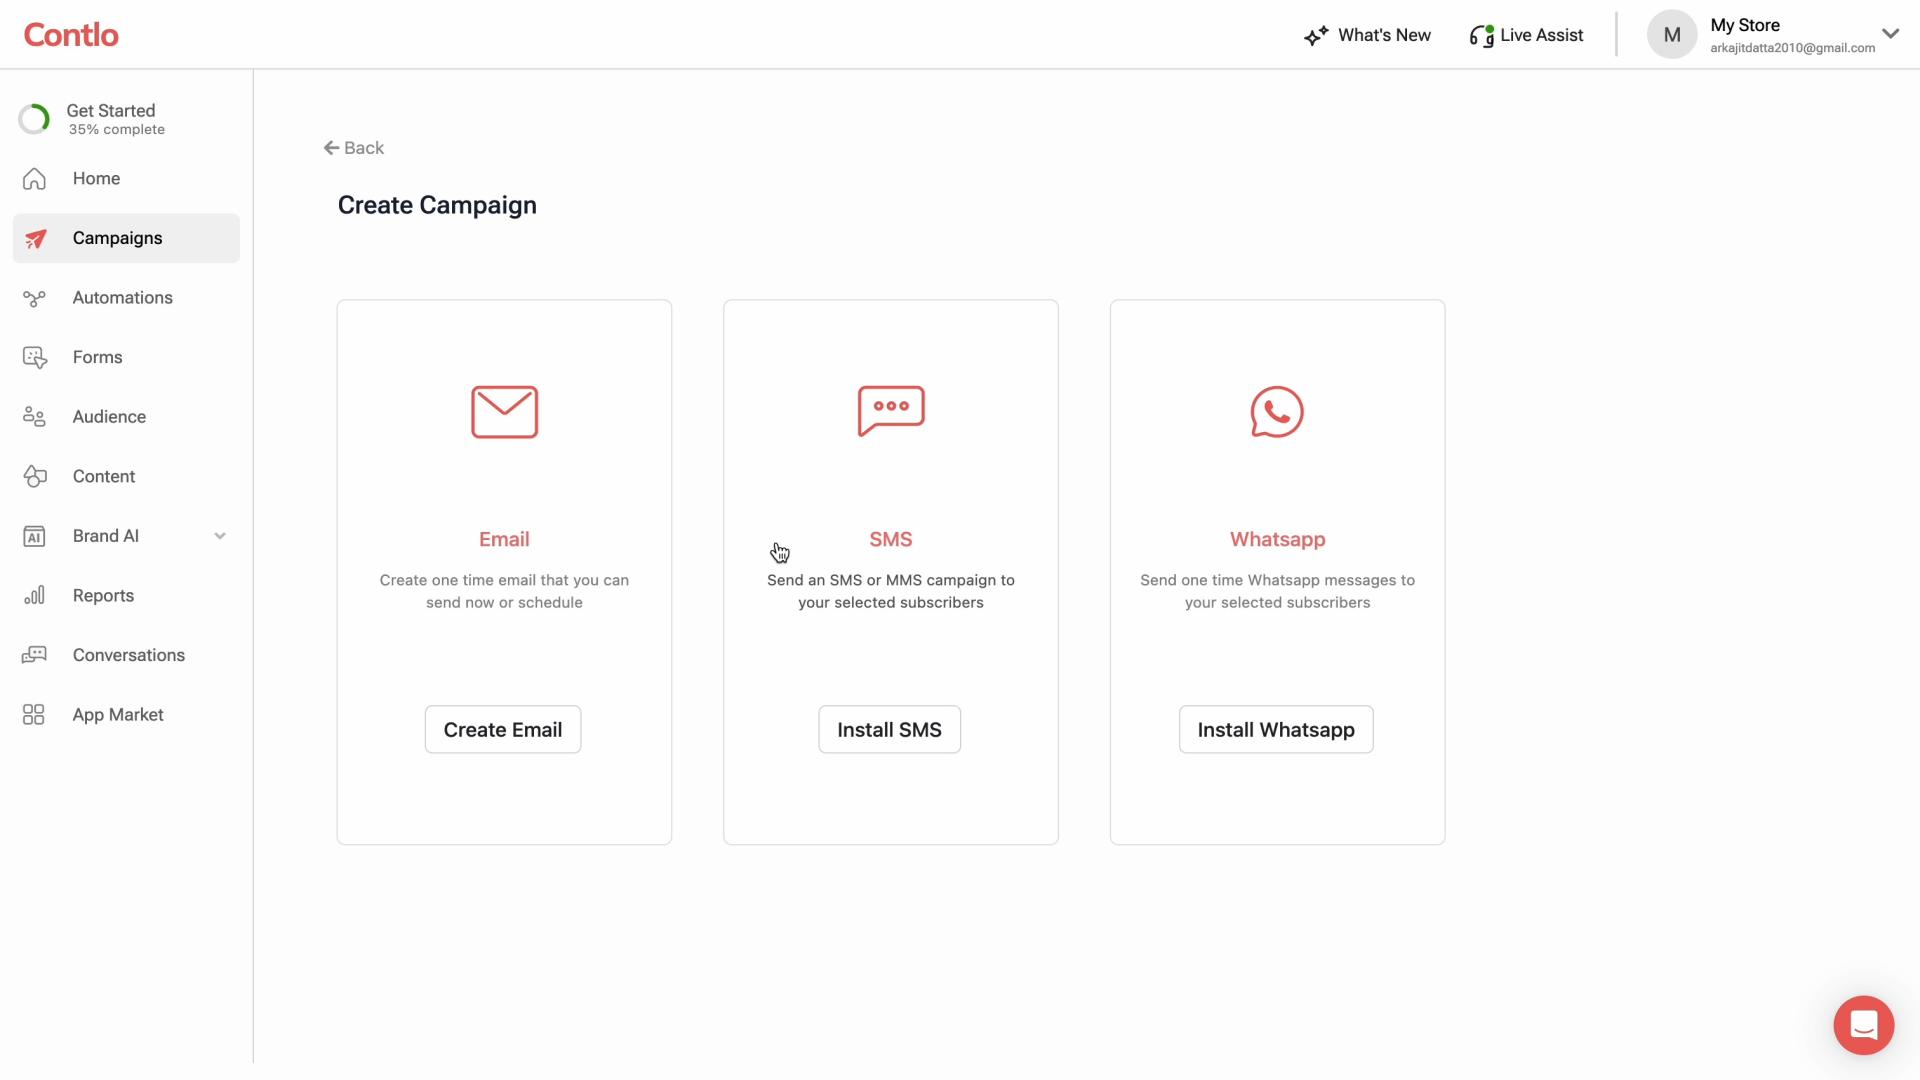Click the "35% complete" text

click(116, 130)
